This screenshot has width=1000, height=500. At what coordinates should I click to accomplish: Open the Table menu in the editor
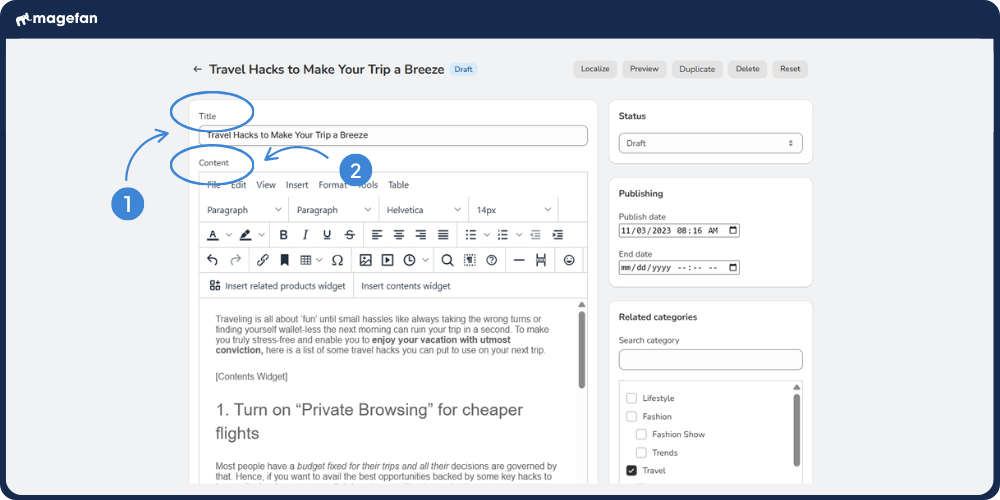[x=398, y=185]
